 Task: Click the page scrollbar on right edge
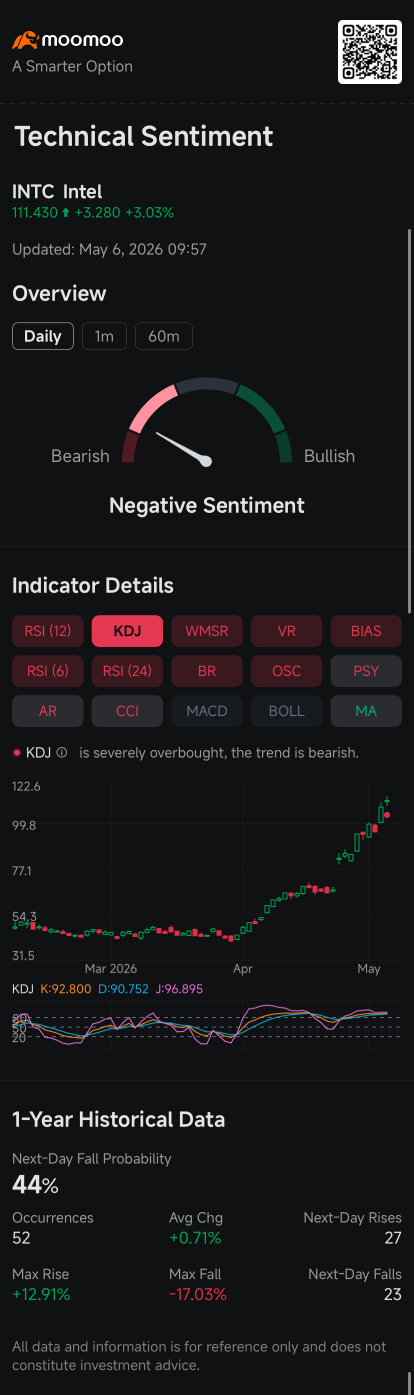coord(409,420)
